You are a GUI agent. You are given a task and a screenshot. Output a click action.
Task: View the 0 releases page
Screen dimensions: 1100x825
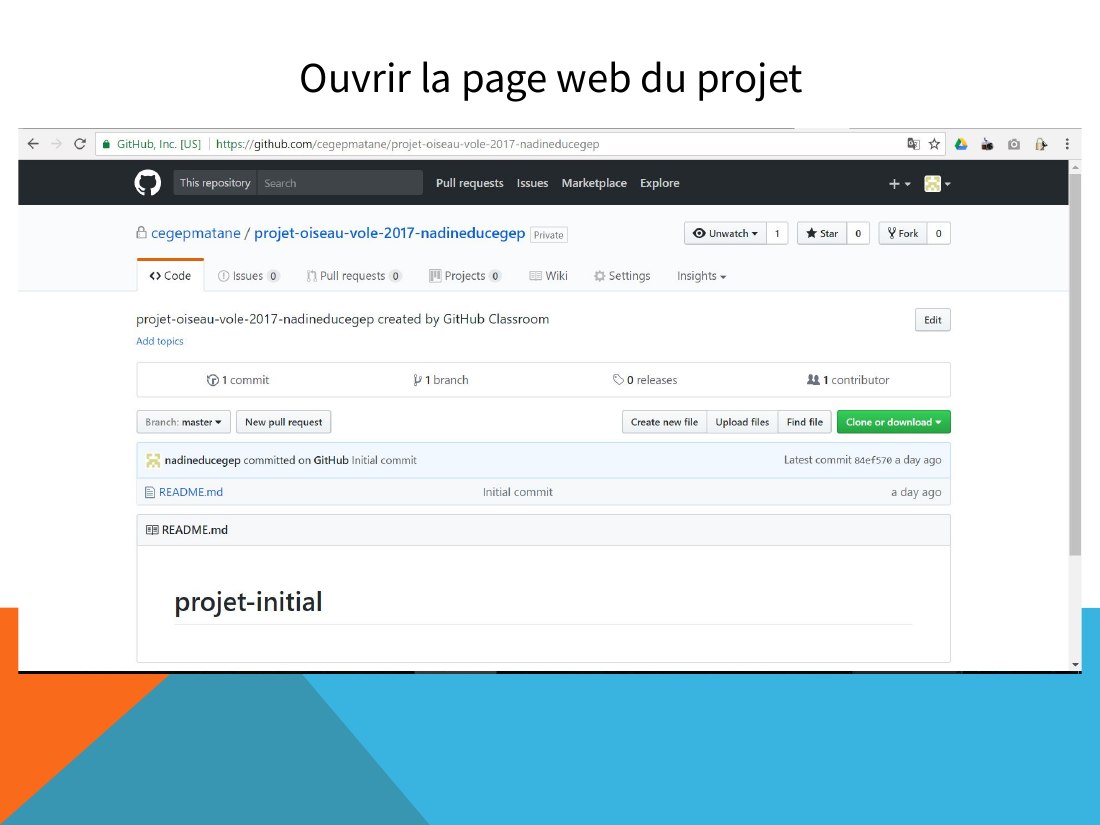645,380
